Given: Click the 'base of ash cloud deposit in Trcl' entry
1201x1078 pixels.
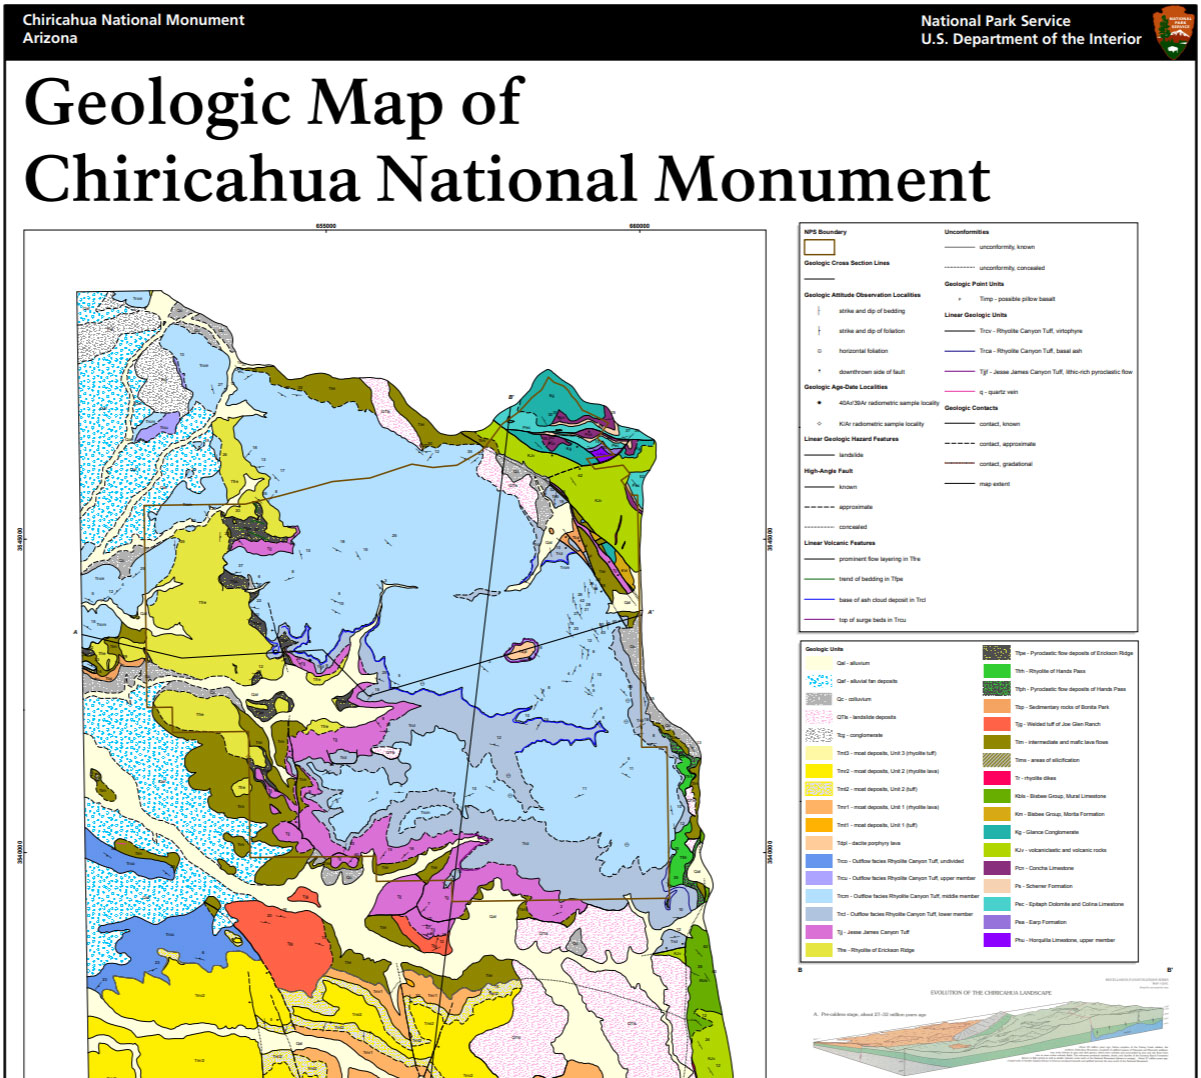Looking at the screenshot, I should click(x=882, y=600).
